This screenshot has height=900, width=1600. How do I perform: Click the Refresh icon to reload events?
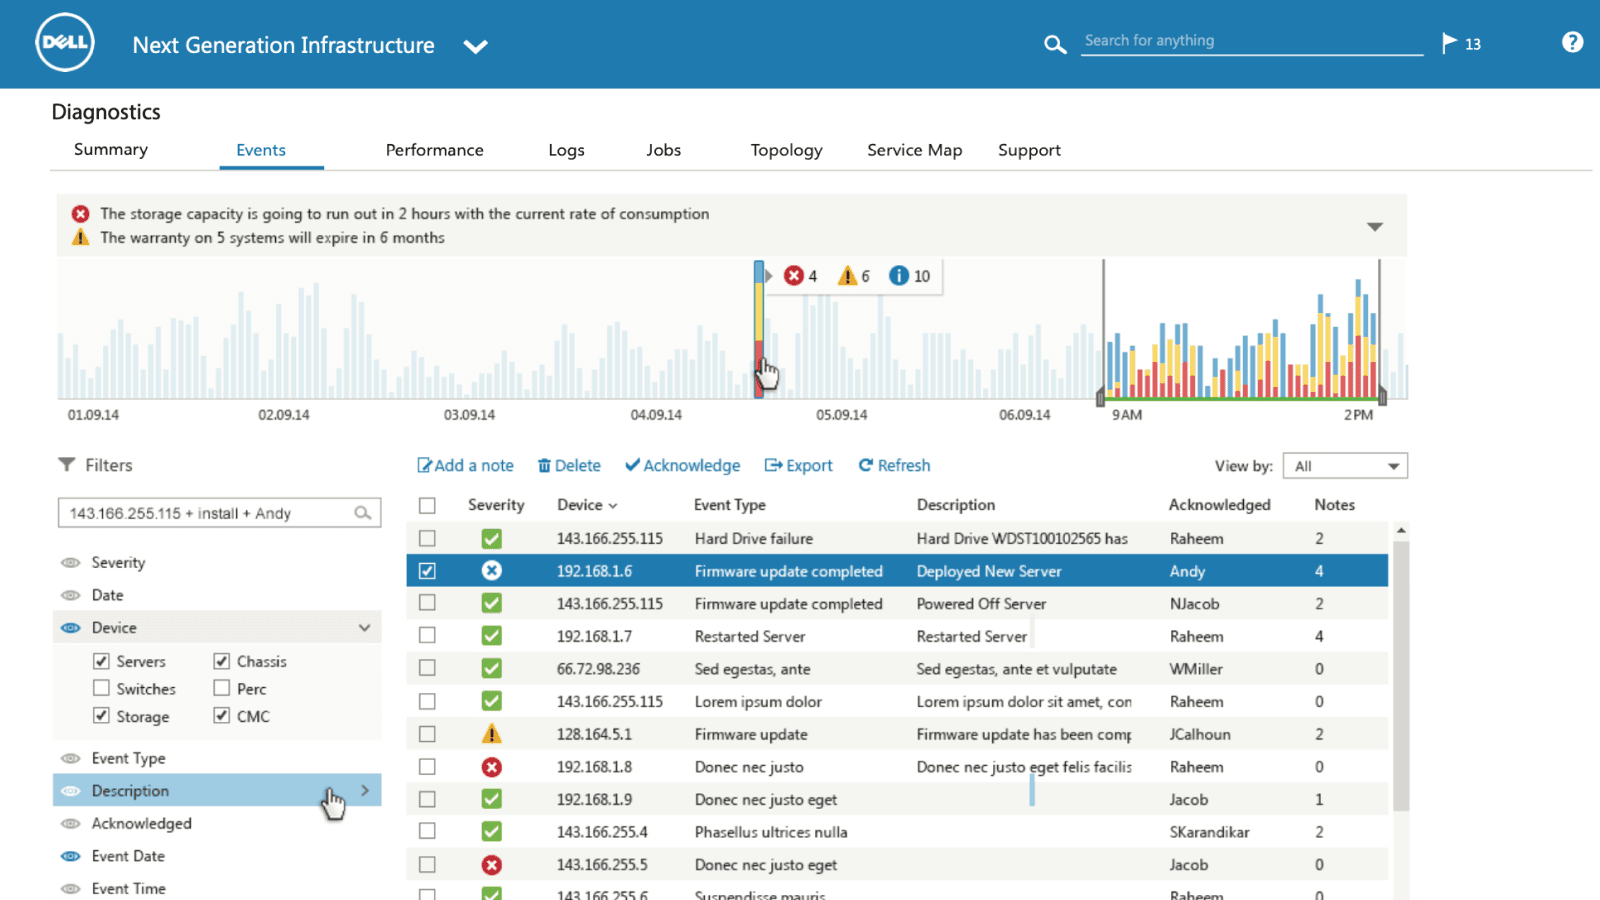tap(866, 465)
